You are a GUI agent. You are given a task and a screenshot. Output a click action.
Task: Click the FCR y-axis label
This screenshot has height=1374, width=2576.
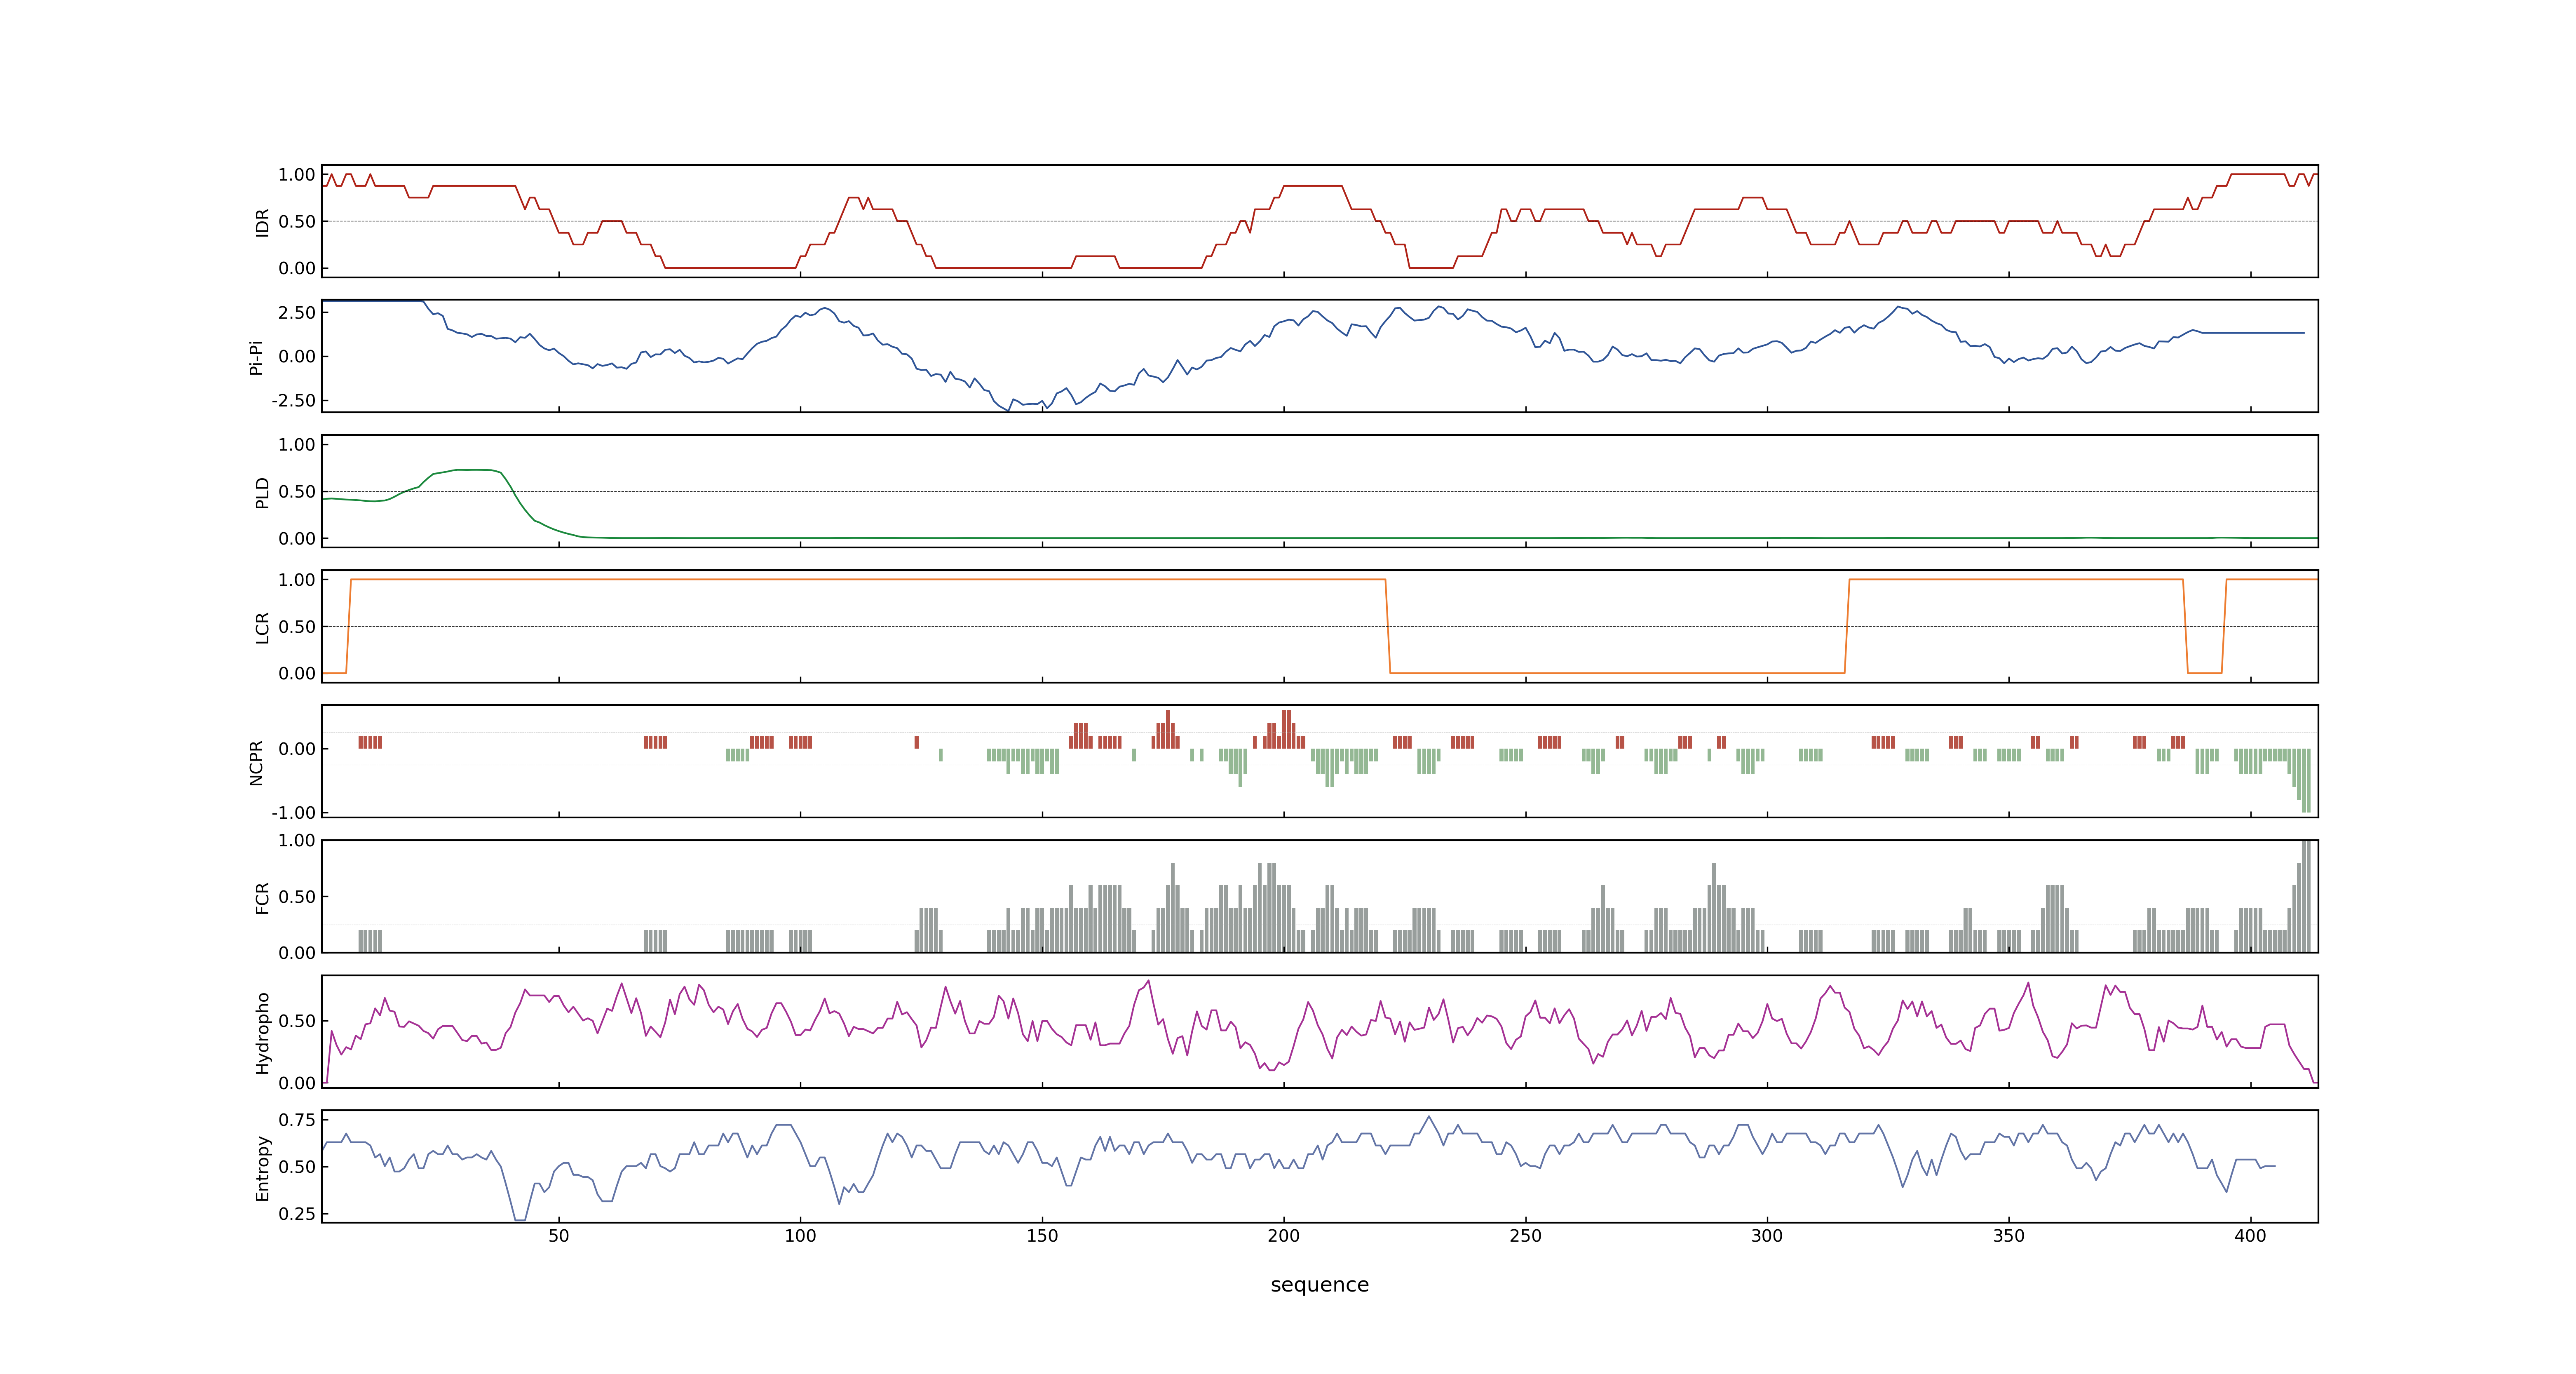[262, 897]
